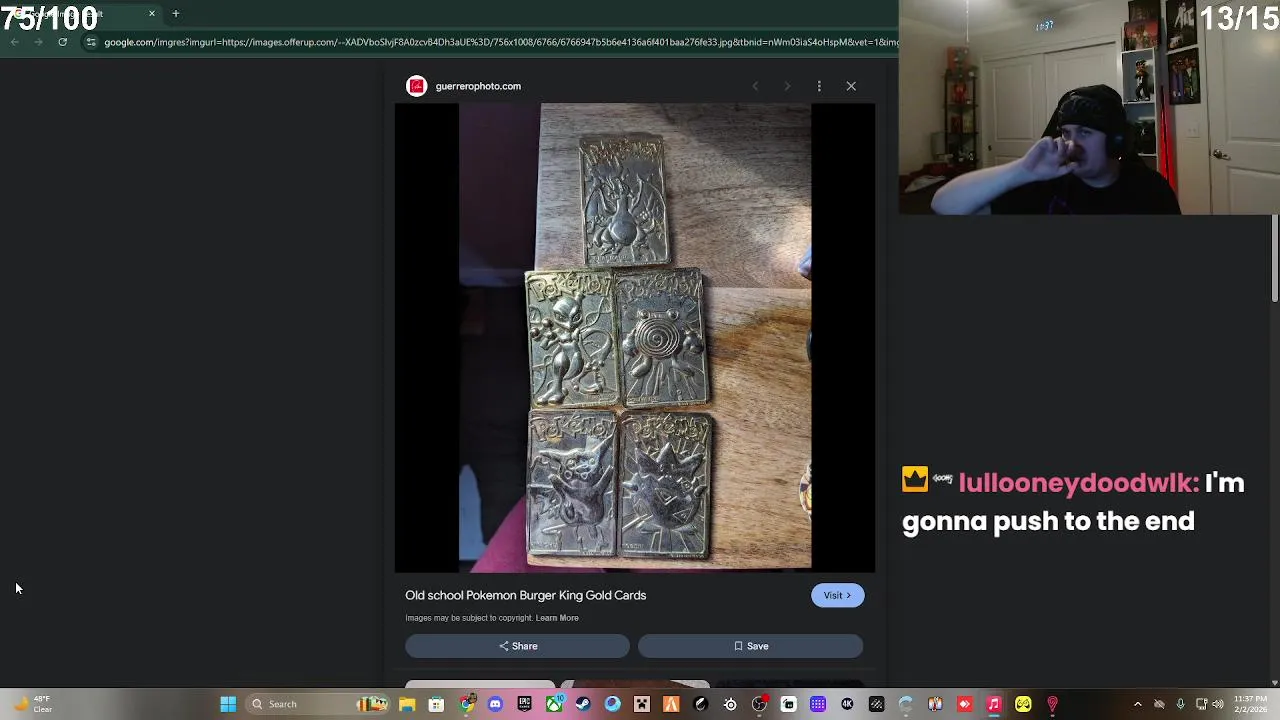The image size is (1280, 720).
Task: Open Epic Games Launcher from the taskbar
Action: coord(524,704)
